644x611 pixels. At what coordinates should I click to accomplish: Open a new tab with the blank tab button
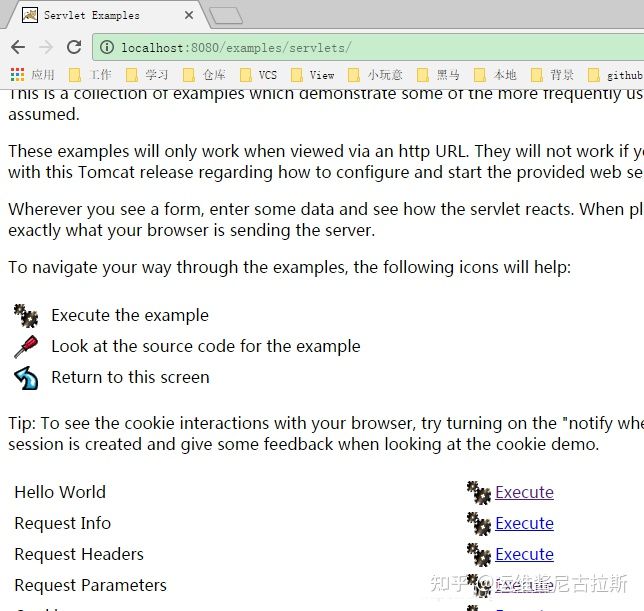pos(226,15)
